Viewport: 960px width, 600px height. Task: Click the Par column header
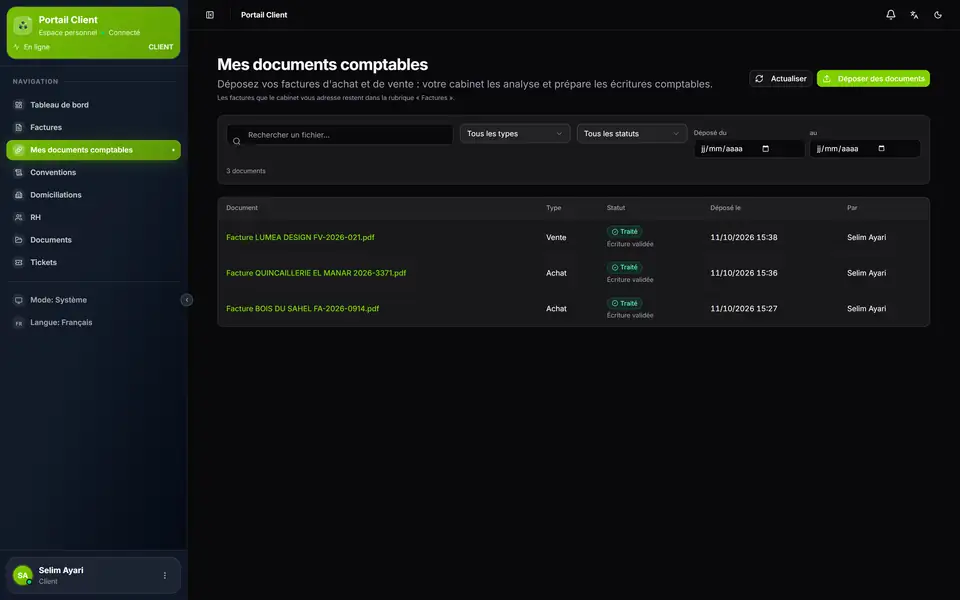tap(852, 208)
